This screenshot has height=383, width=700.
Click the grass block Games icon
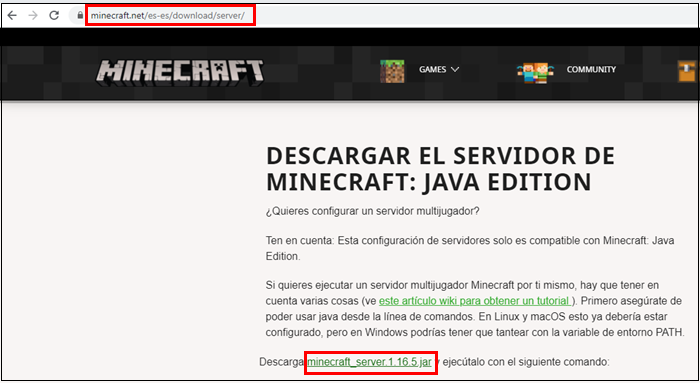click(x=392, y=71)
